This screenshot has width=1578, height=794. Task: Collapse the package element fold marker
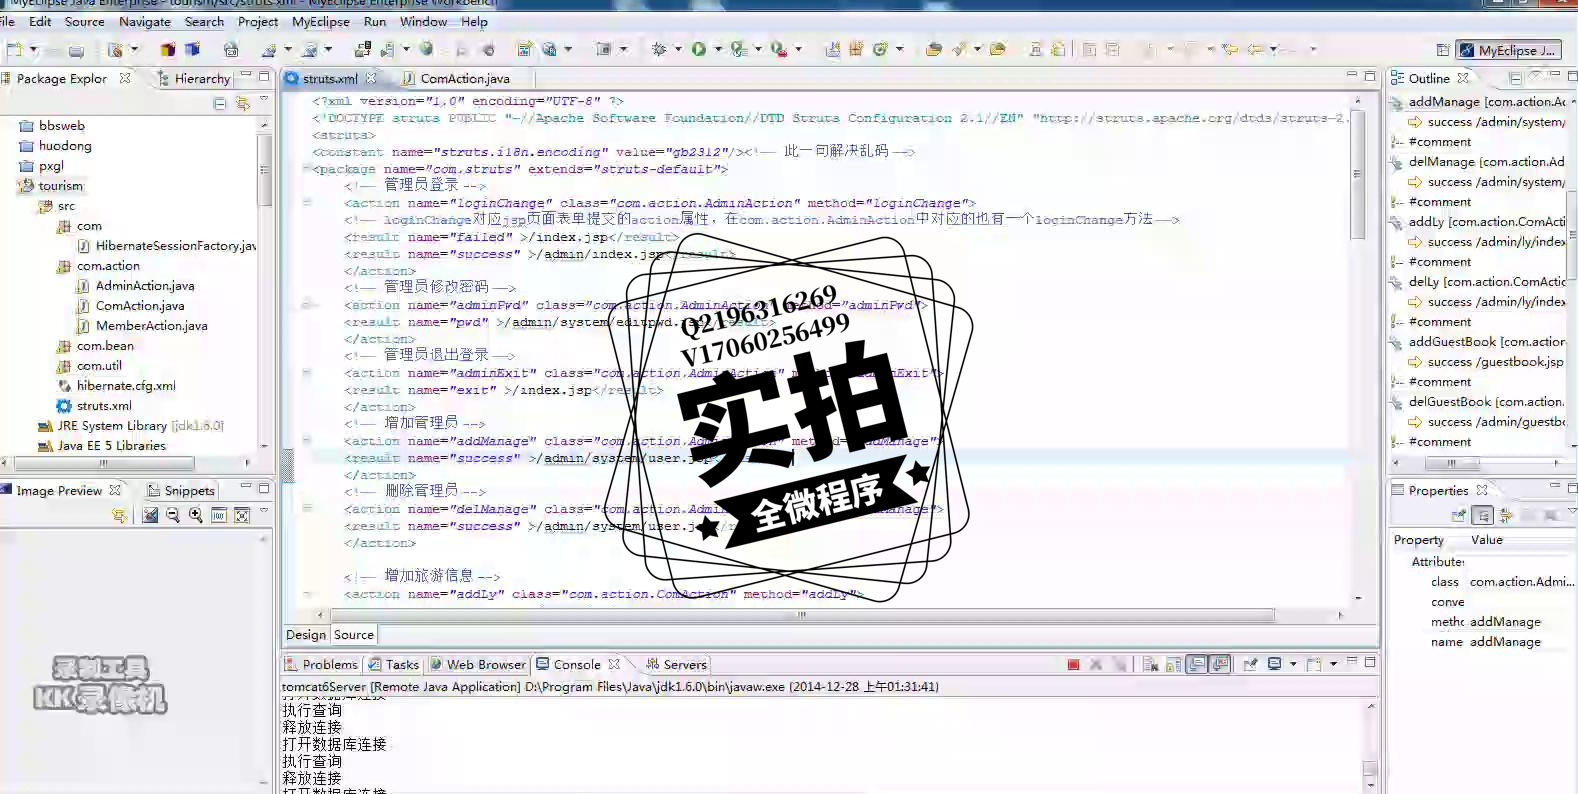click(x=307, y=169)
